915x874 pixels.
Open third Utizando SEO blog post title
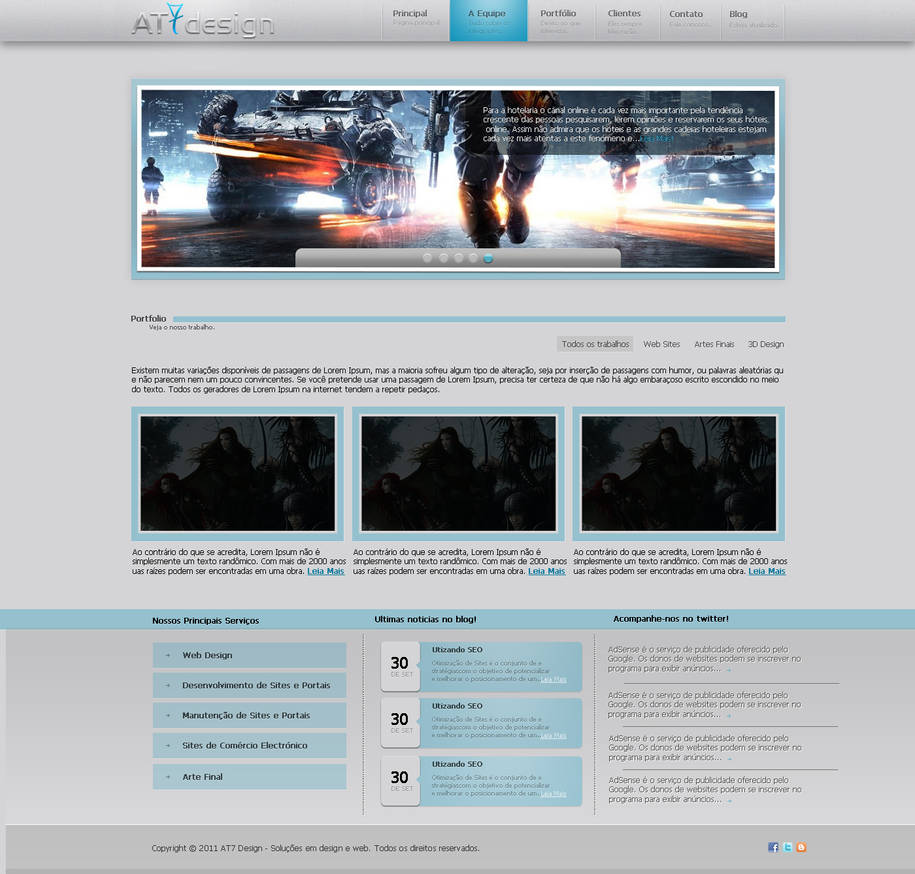457,764
